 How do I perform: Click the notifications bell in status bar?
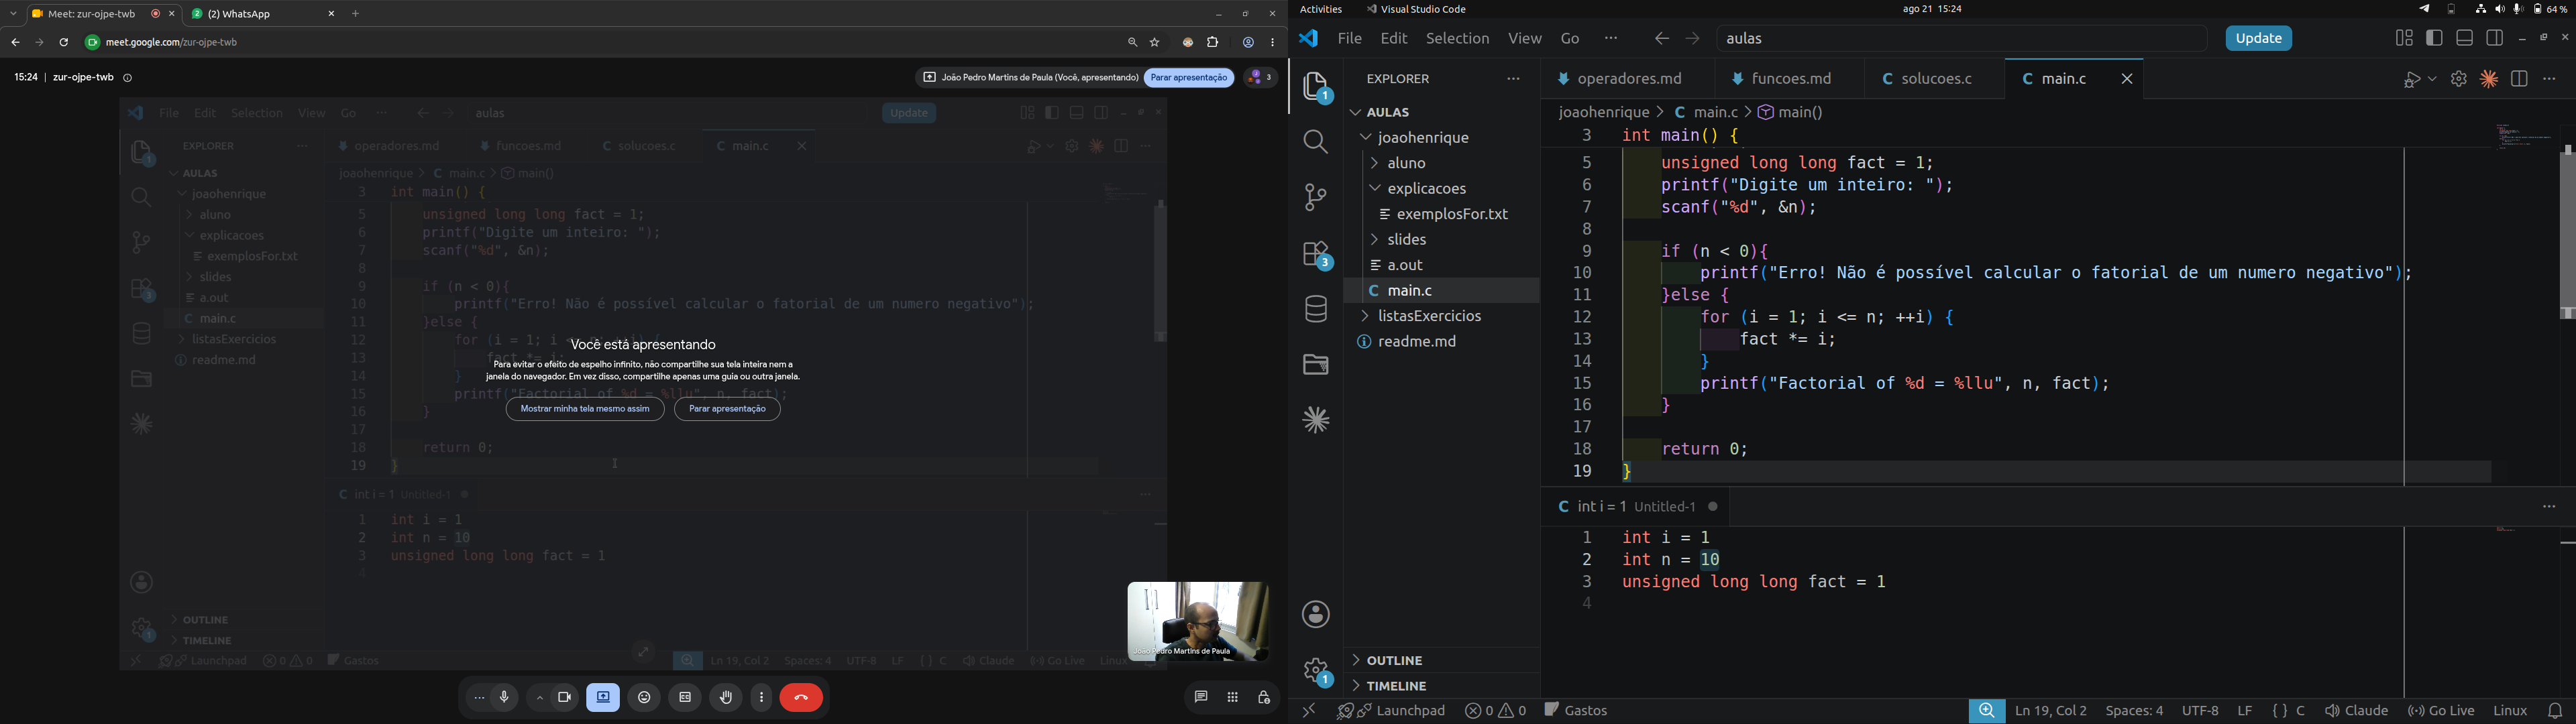(x=2556, y=711)
